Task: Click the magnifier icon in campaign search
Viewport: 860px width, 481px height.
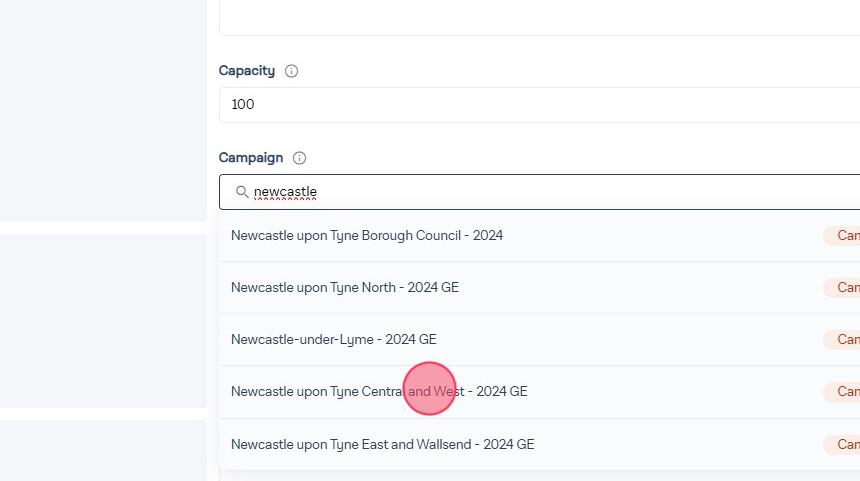Action: tap(242, 192)
